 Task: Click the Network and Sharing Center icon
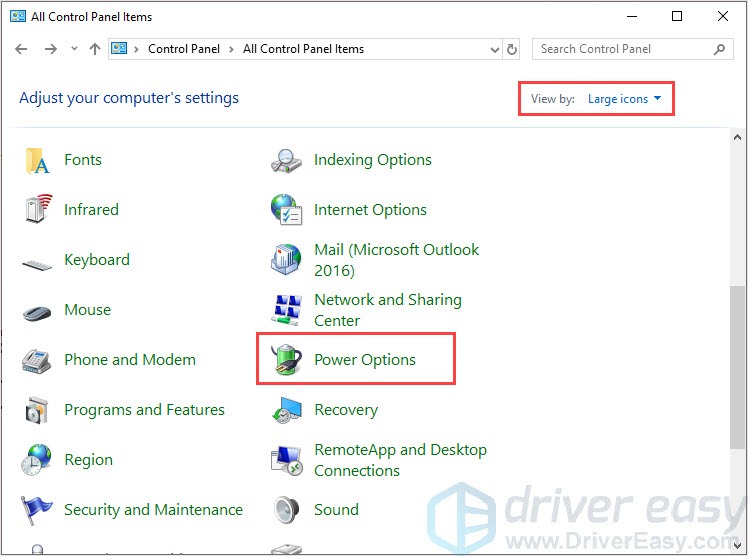[x=287, y=309]
